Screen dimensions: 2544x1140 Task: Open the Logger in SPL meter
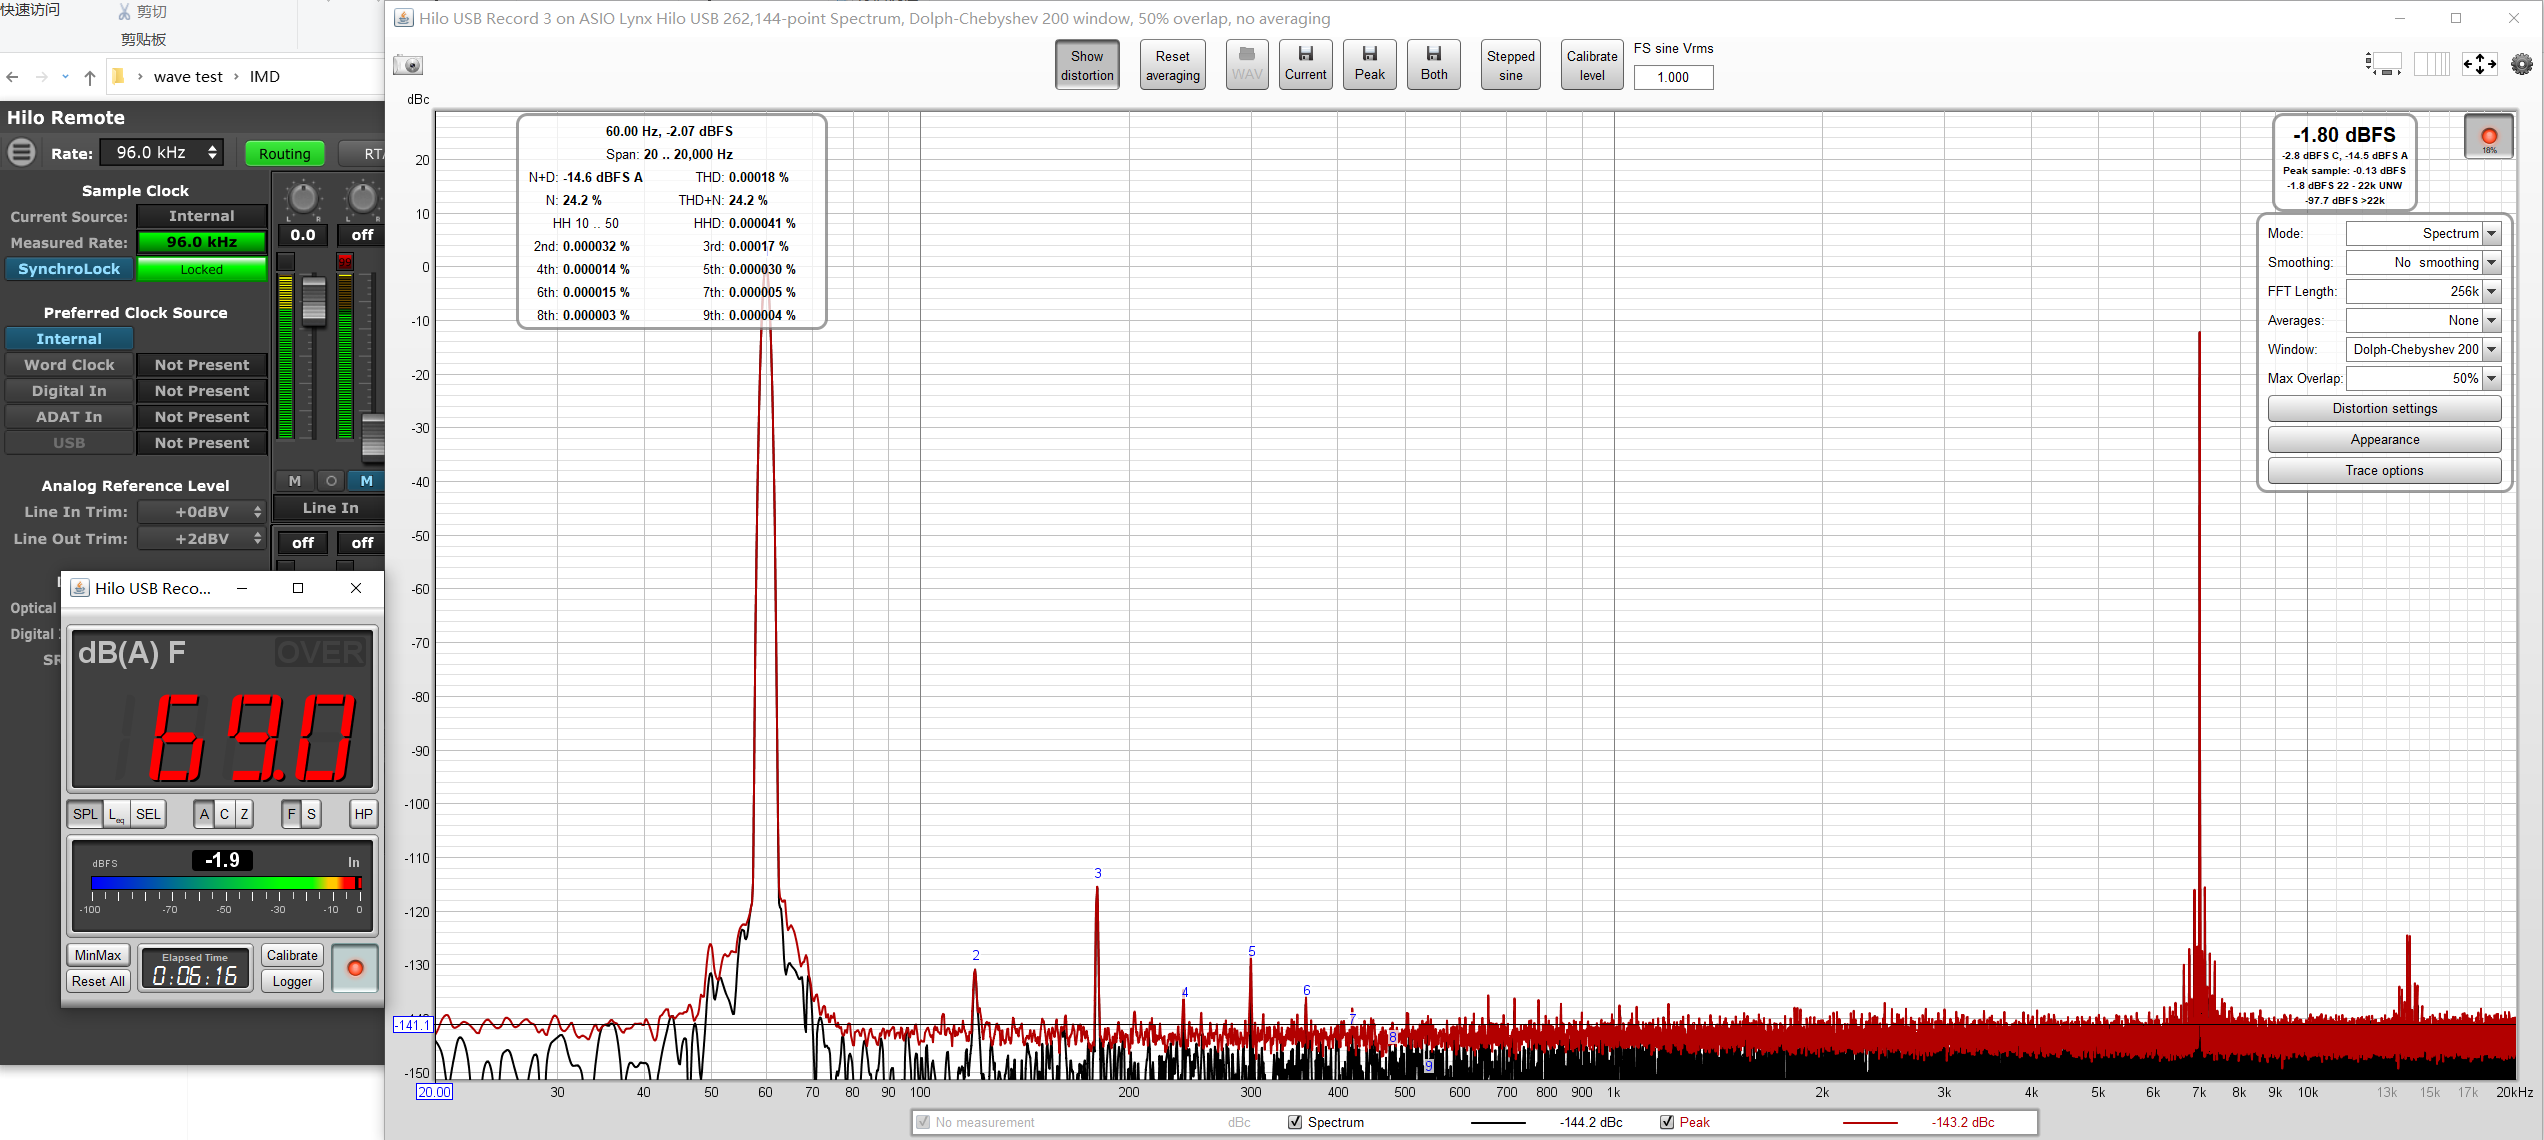pos(292,981)
